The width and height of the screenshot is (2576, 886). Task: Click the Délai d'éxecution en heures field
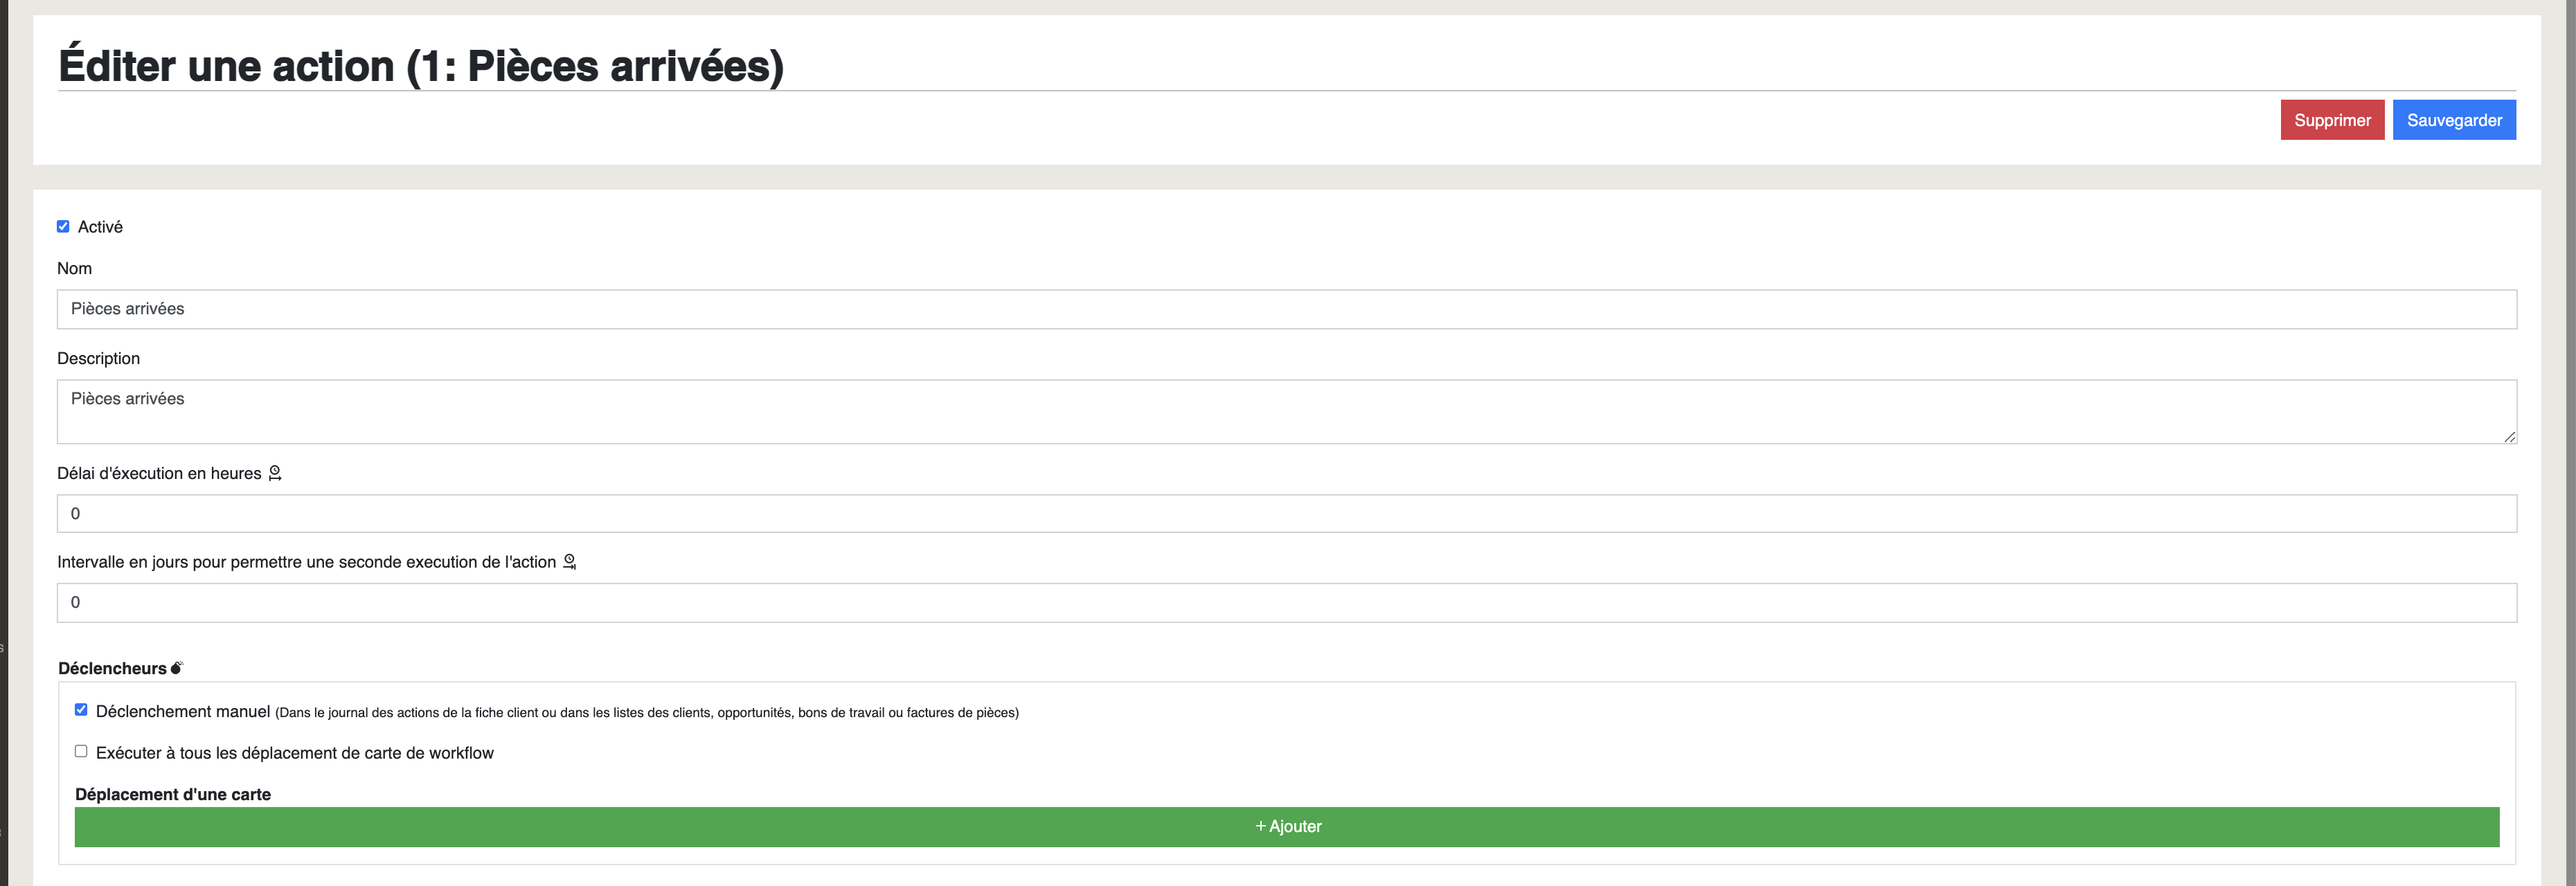pyautogui.click(x=1286, y=514)
